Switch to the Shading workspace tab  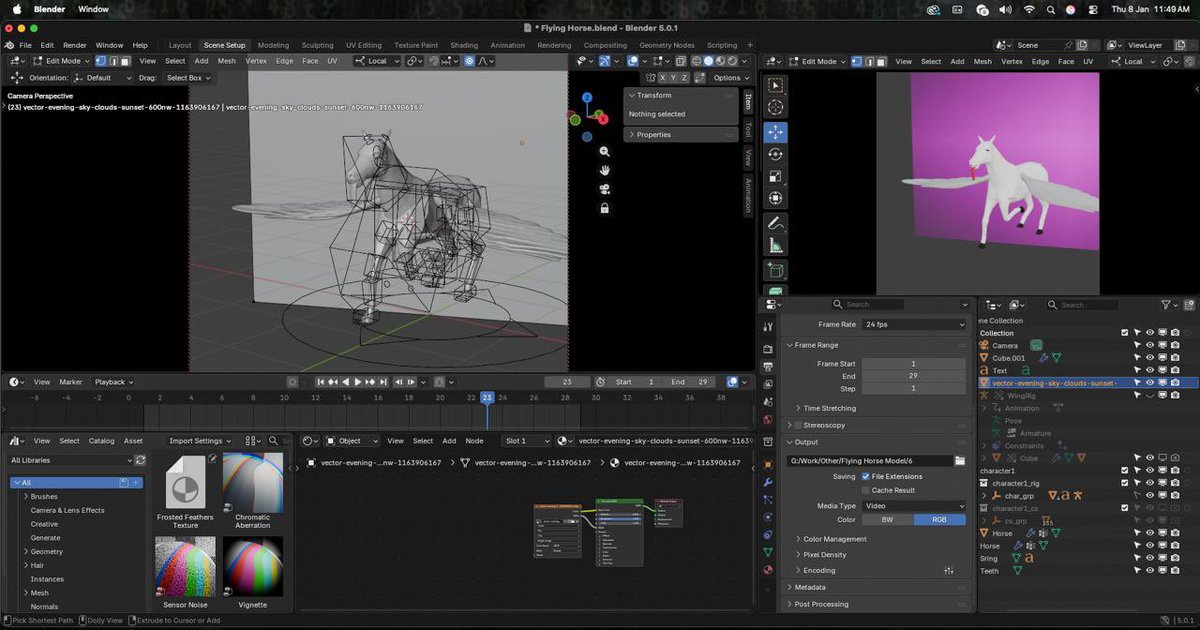click(x=464, y=45)
